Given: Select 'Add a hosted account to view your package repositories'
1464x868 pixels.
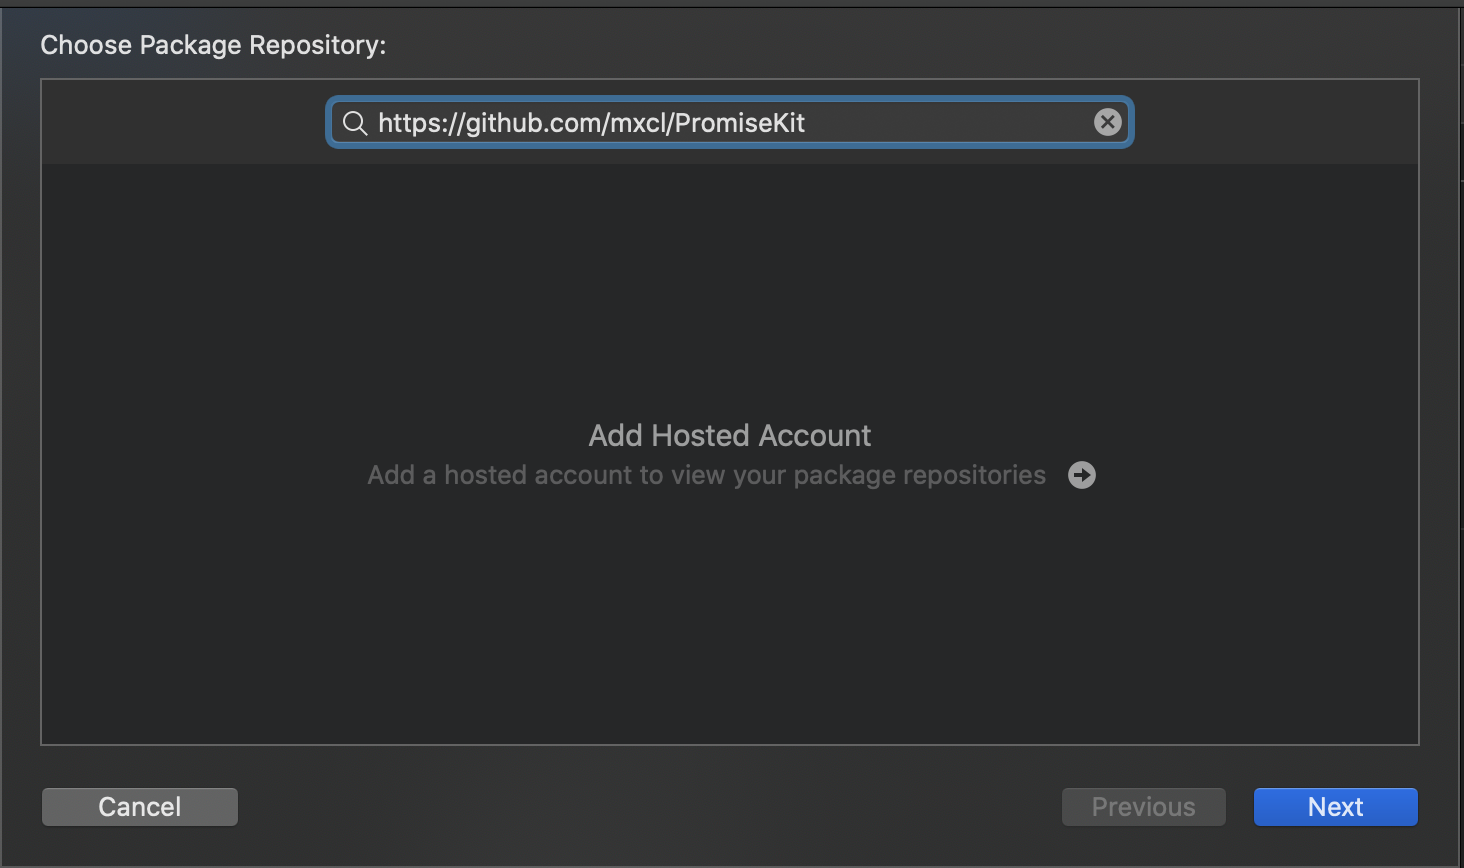Looking at the screenshot, I should click(706, 475).
